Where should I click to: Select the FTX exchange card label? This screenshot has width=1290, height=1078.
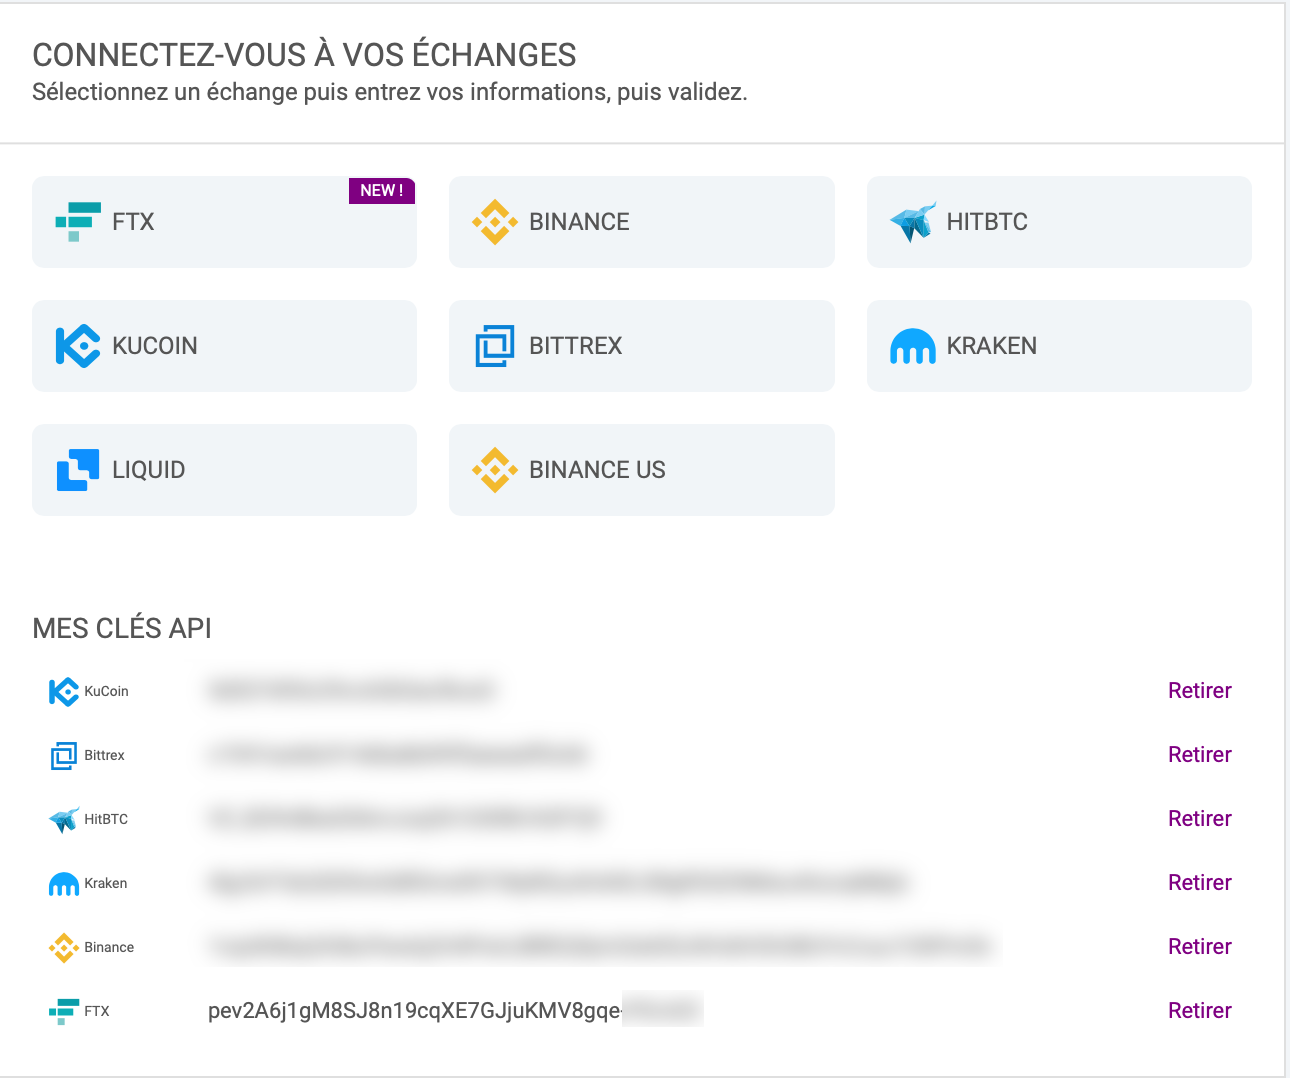pyautogui.click(x=133, y=222)
